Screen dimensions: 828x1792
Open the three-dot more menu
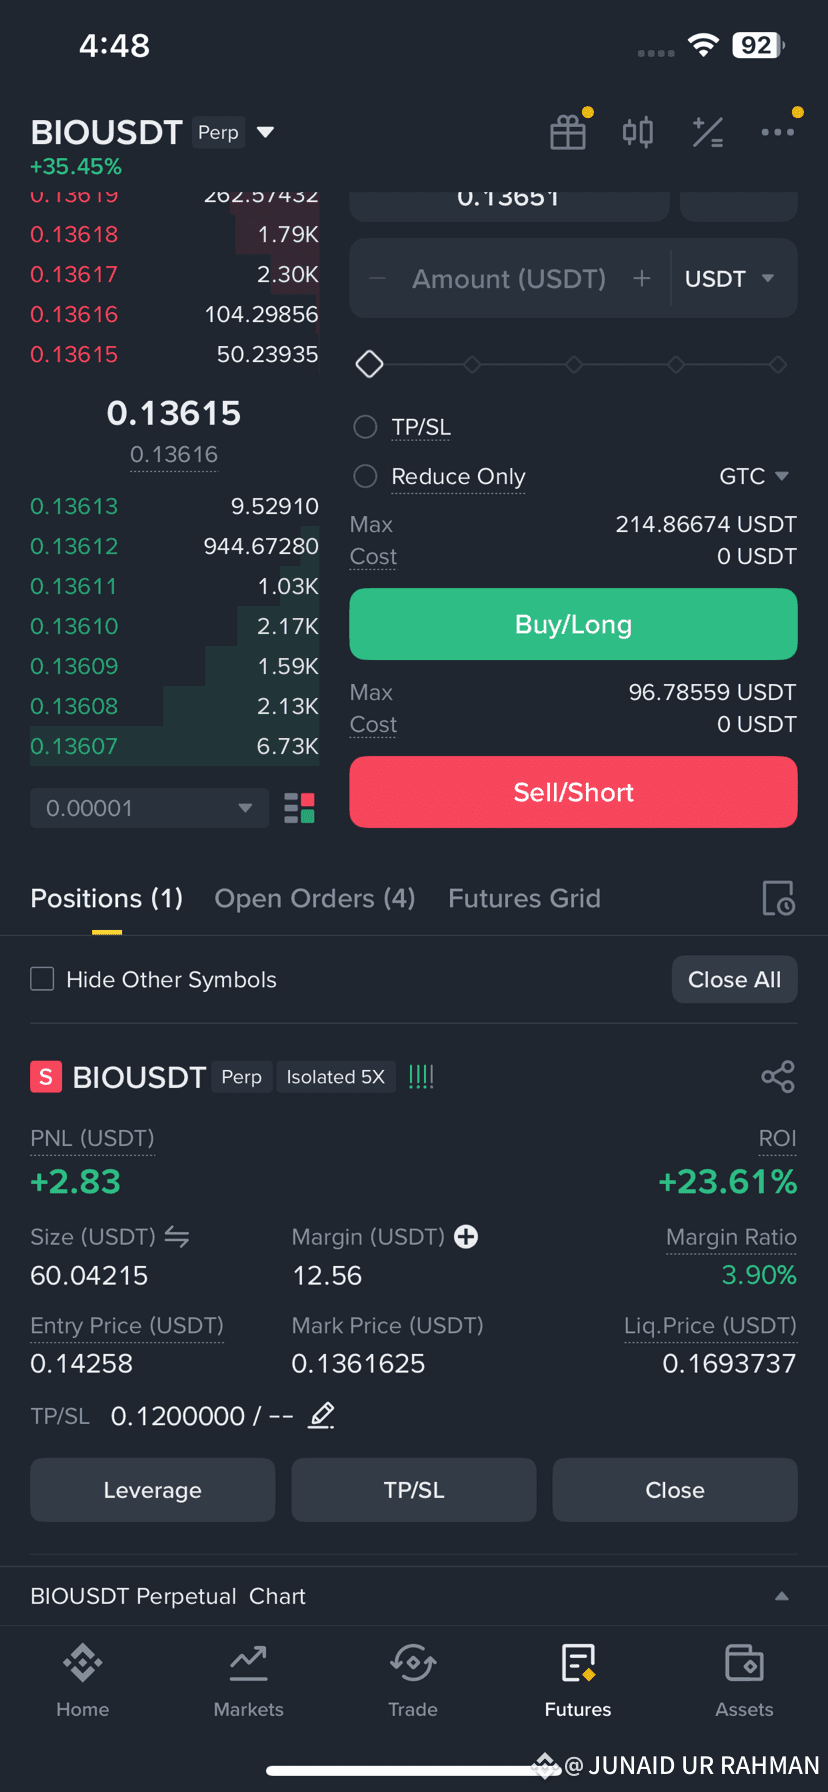click(x=778, y=132)
